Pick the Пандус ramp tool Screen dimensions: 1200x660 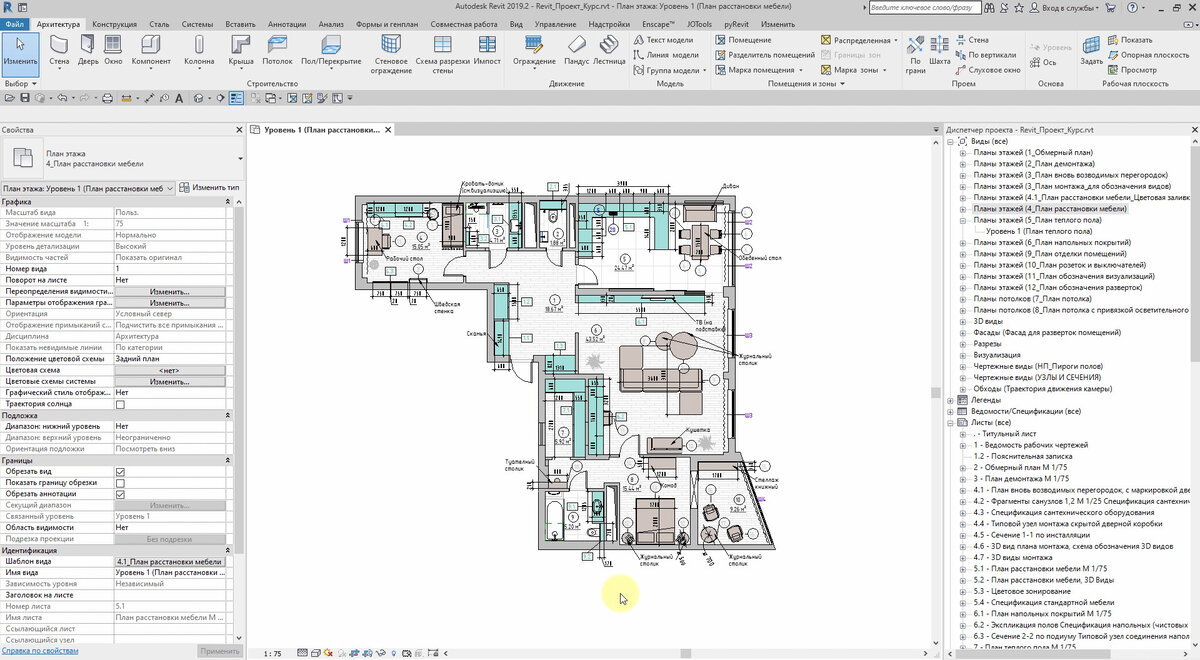(x=576, y=52)
